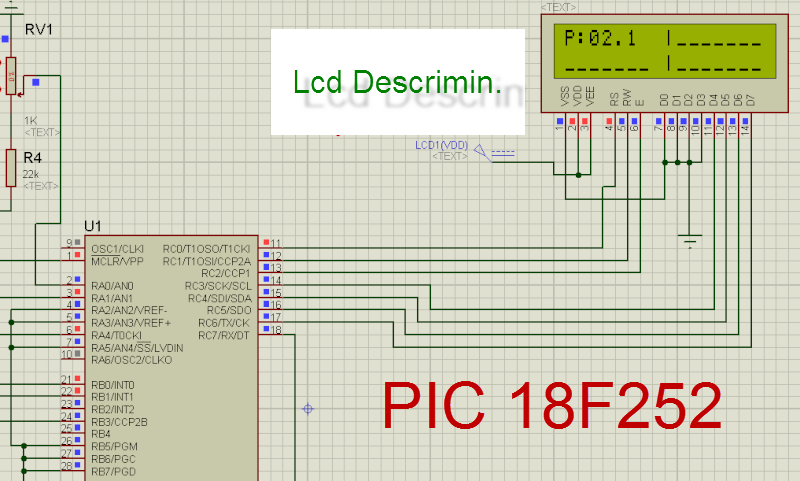The width and height of the screenshot is (800, 481).
Task: Select the green 'Lcd Descrimin.' text label
Action: pos(397,82)
